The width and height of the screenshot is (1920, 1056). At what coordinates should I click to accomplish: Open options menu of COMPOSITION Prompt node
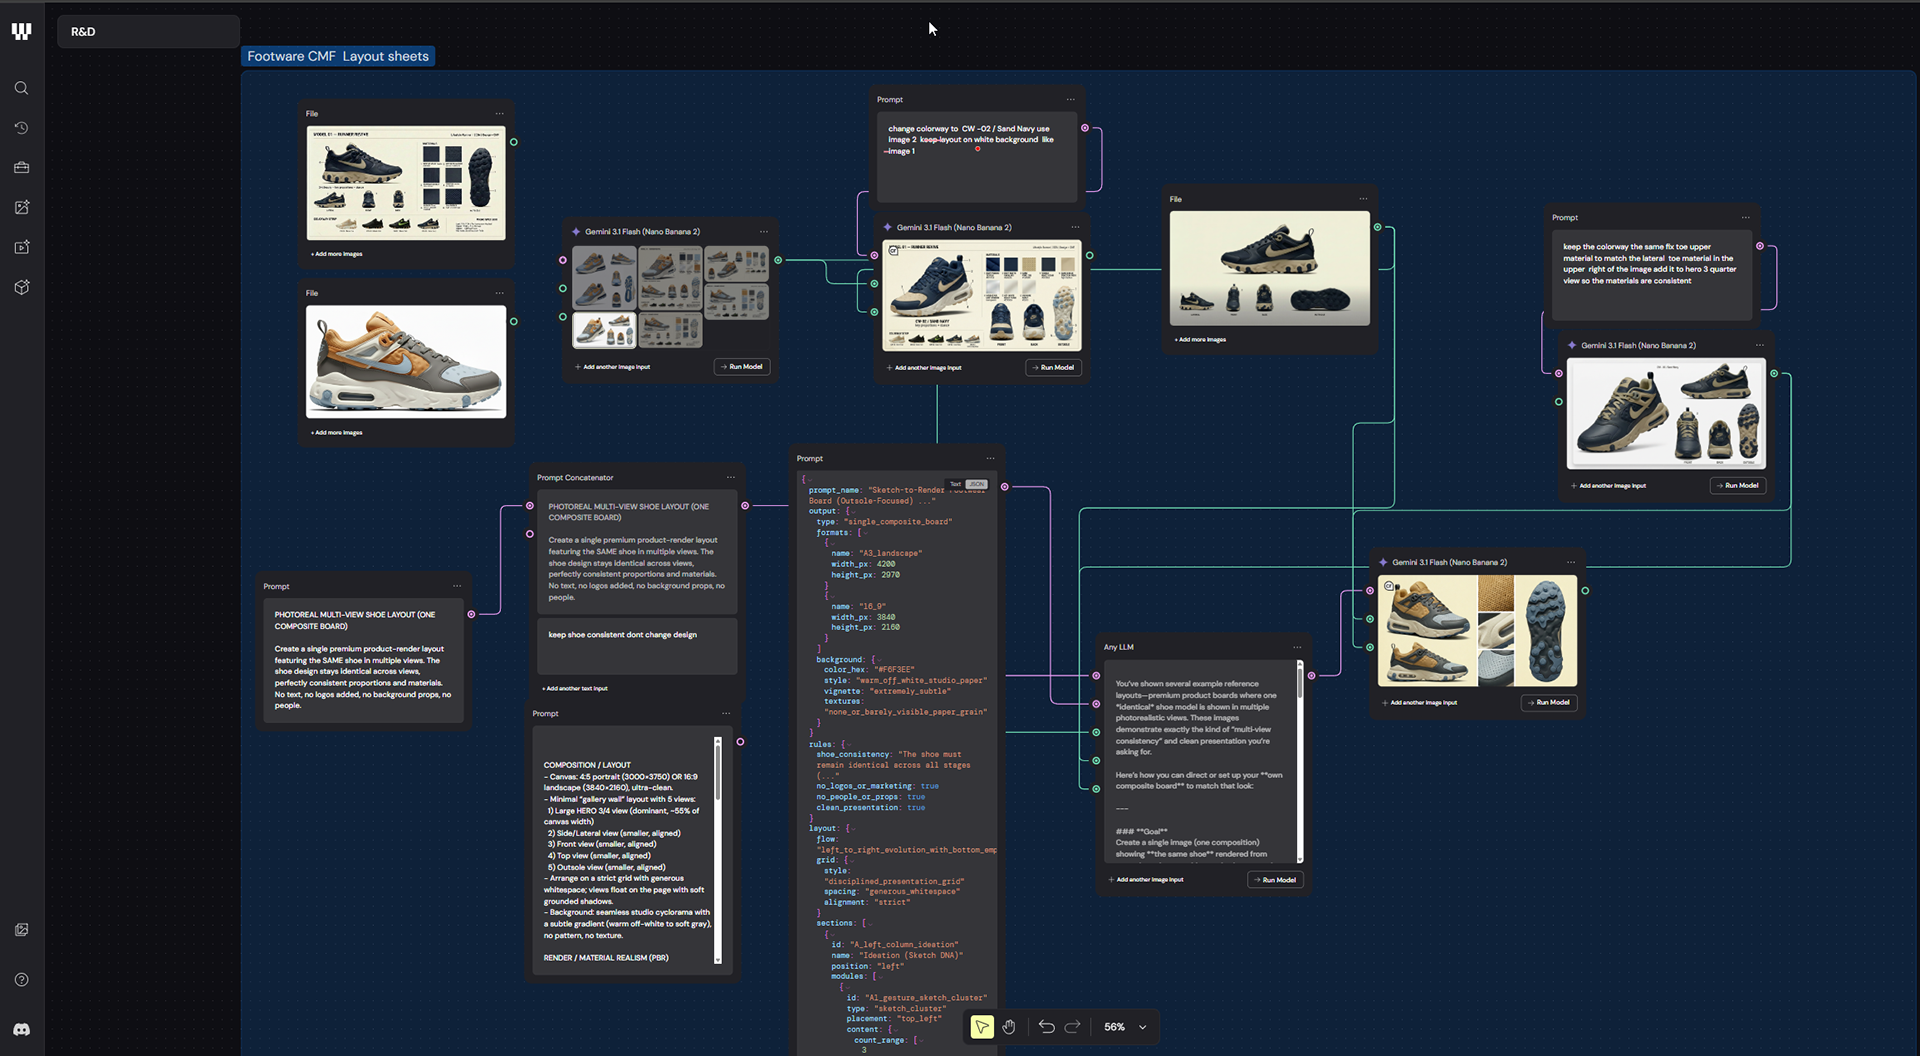[726, 713]
